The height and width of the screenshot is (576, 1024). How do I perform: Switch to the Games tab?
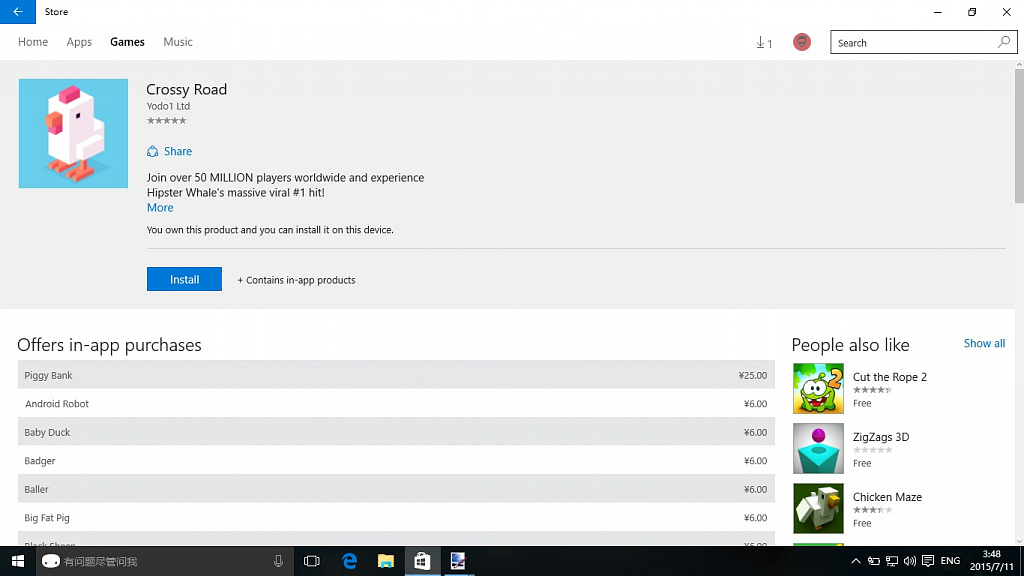click(x=127, y=42)
